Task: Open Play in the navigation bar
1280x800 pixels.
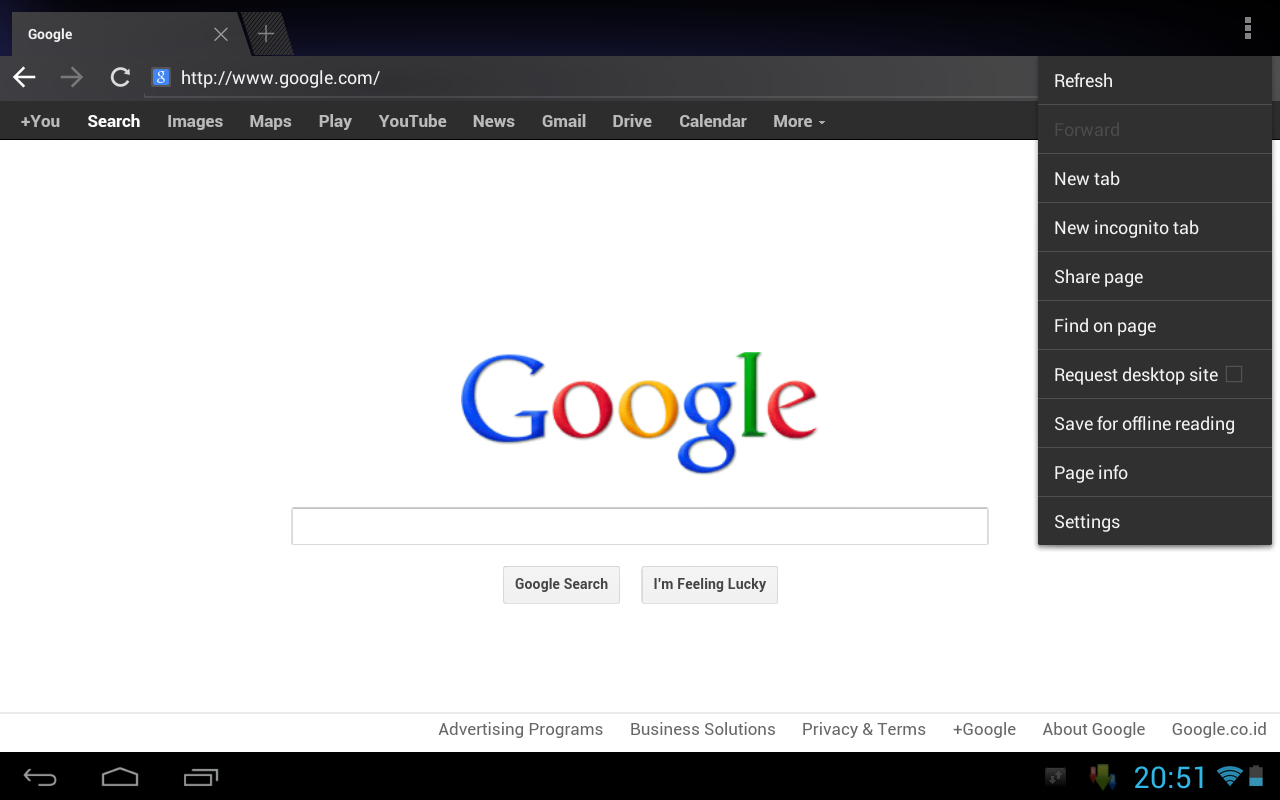Action: coord(335,121)
